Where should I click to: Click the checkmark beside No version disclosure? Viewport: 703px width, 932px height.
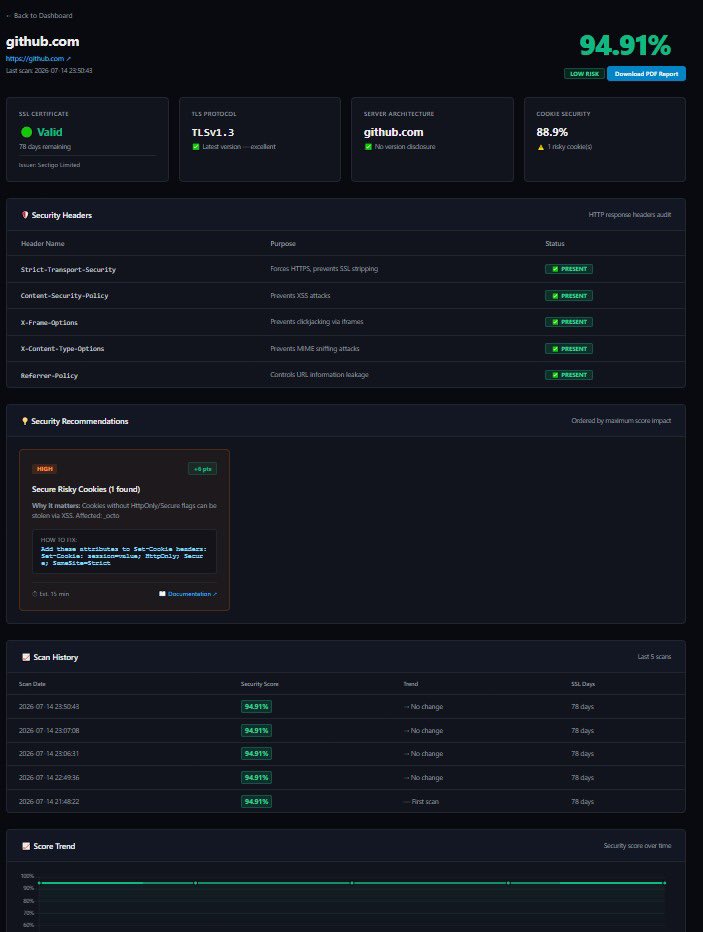click(x=368, y=147)
